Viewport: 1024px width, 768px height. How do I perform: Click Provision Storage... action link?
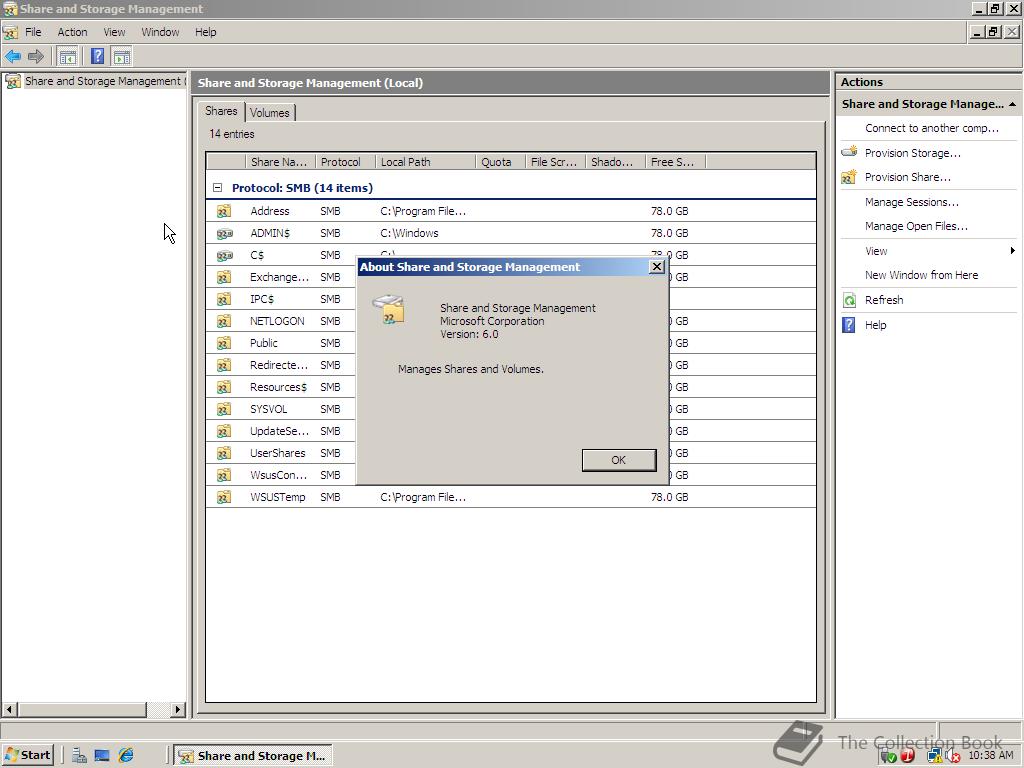tap(912, 153)
